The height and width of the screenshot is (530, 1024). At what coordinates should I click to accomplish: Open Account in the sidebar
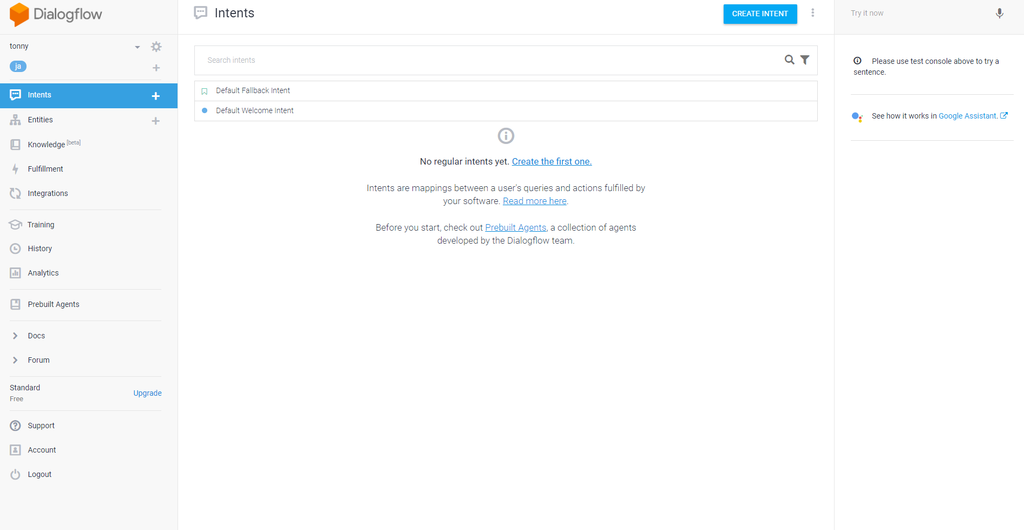(42, 450)
